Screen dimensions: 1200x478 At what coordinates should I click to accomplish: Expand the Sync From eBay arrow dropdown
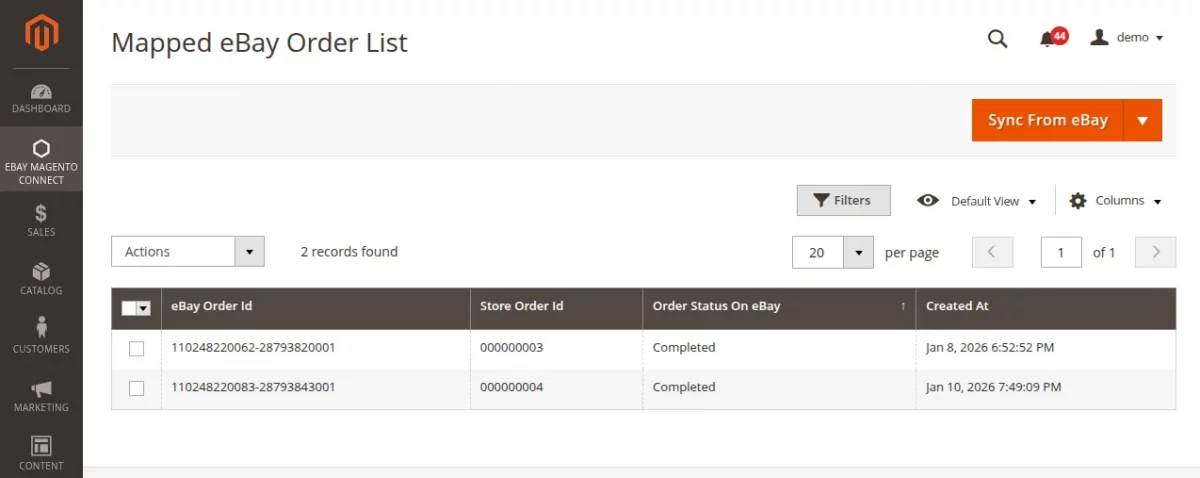point(1142,120)
